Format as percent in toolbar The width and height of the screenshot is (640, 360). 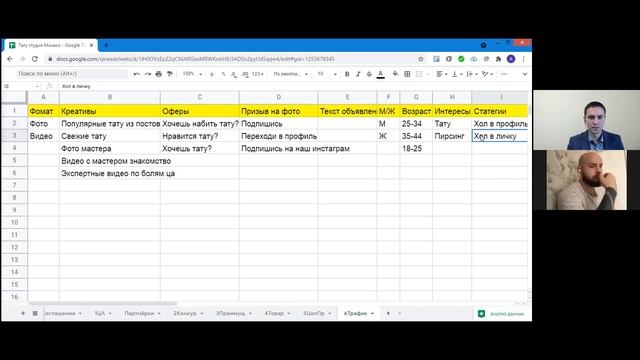tap(223, 74)
